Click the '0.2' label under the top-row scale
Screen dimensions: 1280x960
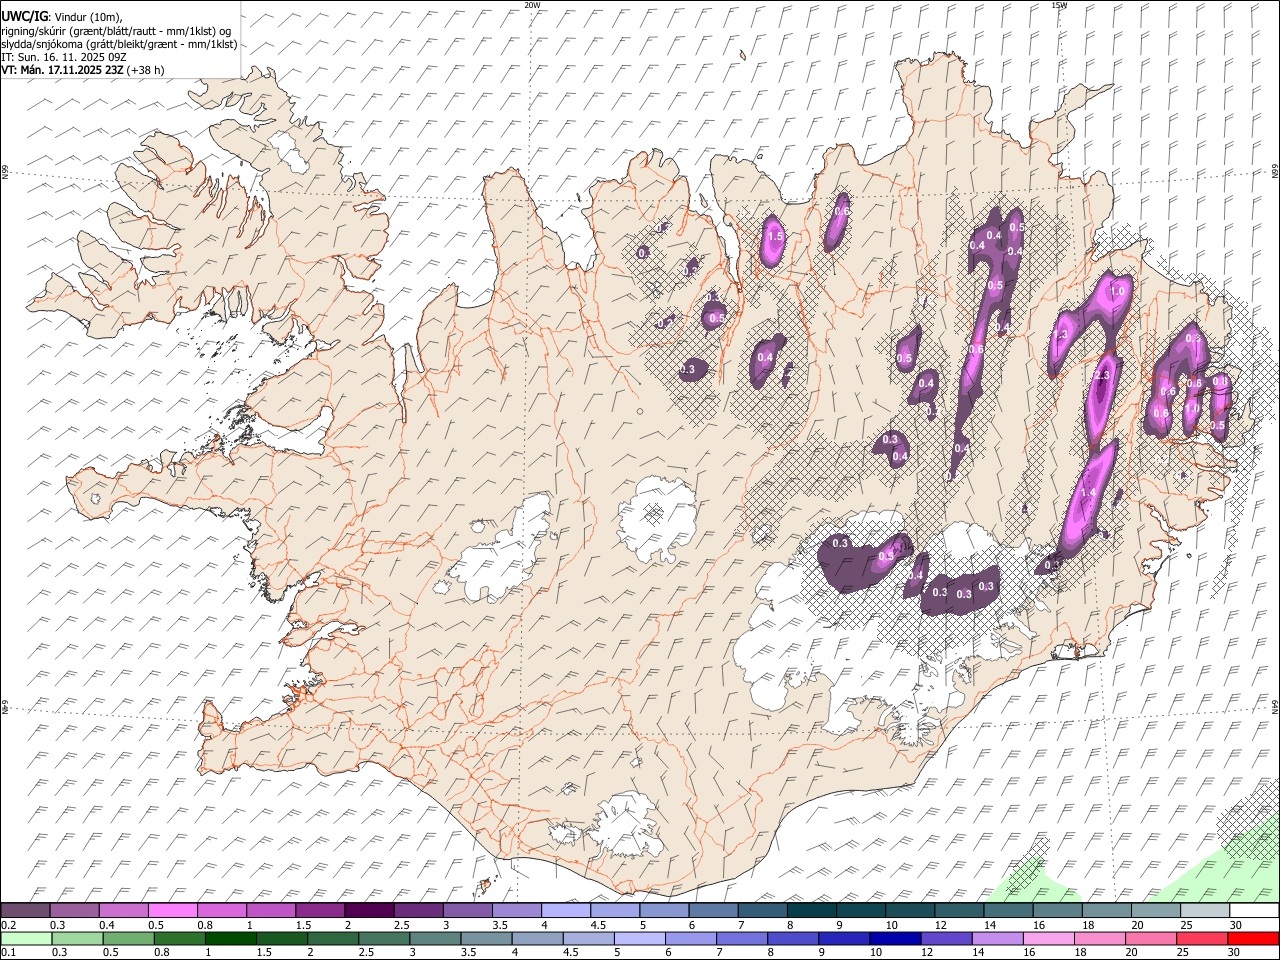tap(7, 925)
